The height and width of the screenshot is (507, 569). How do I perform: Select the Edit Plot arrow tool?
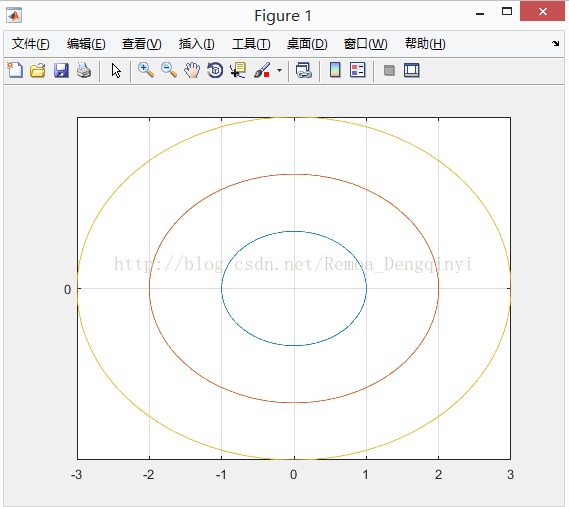[x=116, y=70]
